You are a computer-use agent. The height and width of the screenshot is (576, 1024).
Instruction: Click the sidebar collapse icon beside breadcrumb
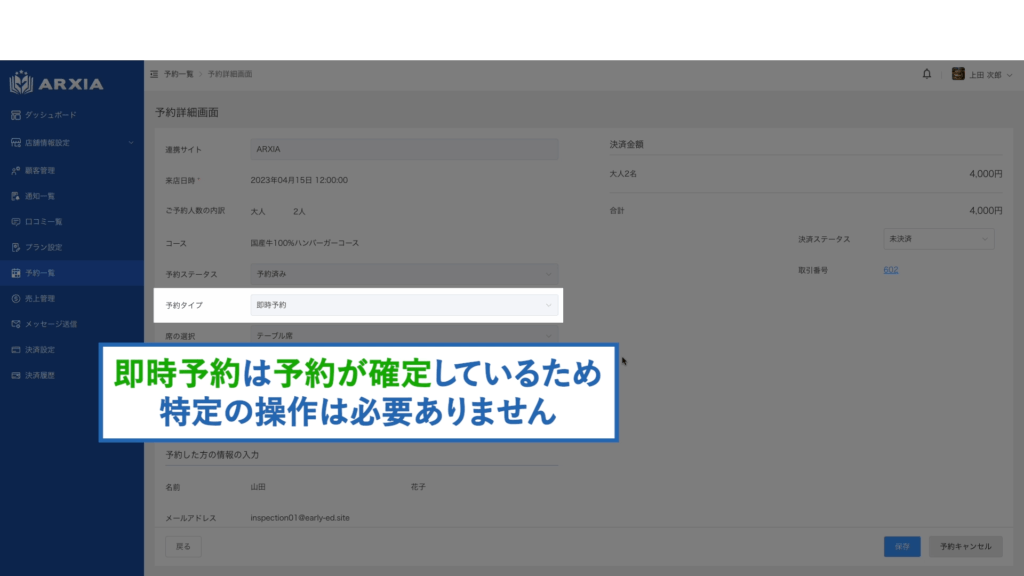pyautogui.click(x=153, y=75)
